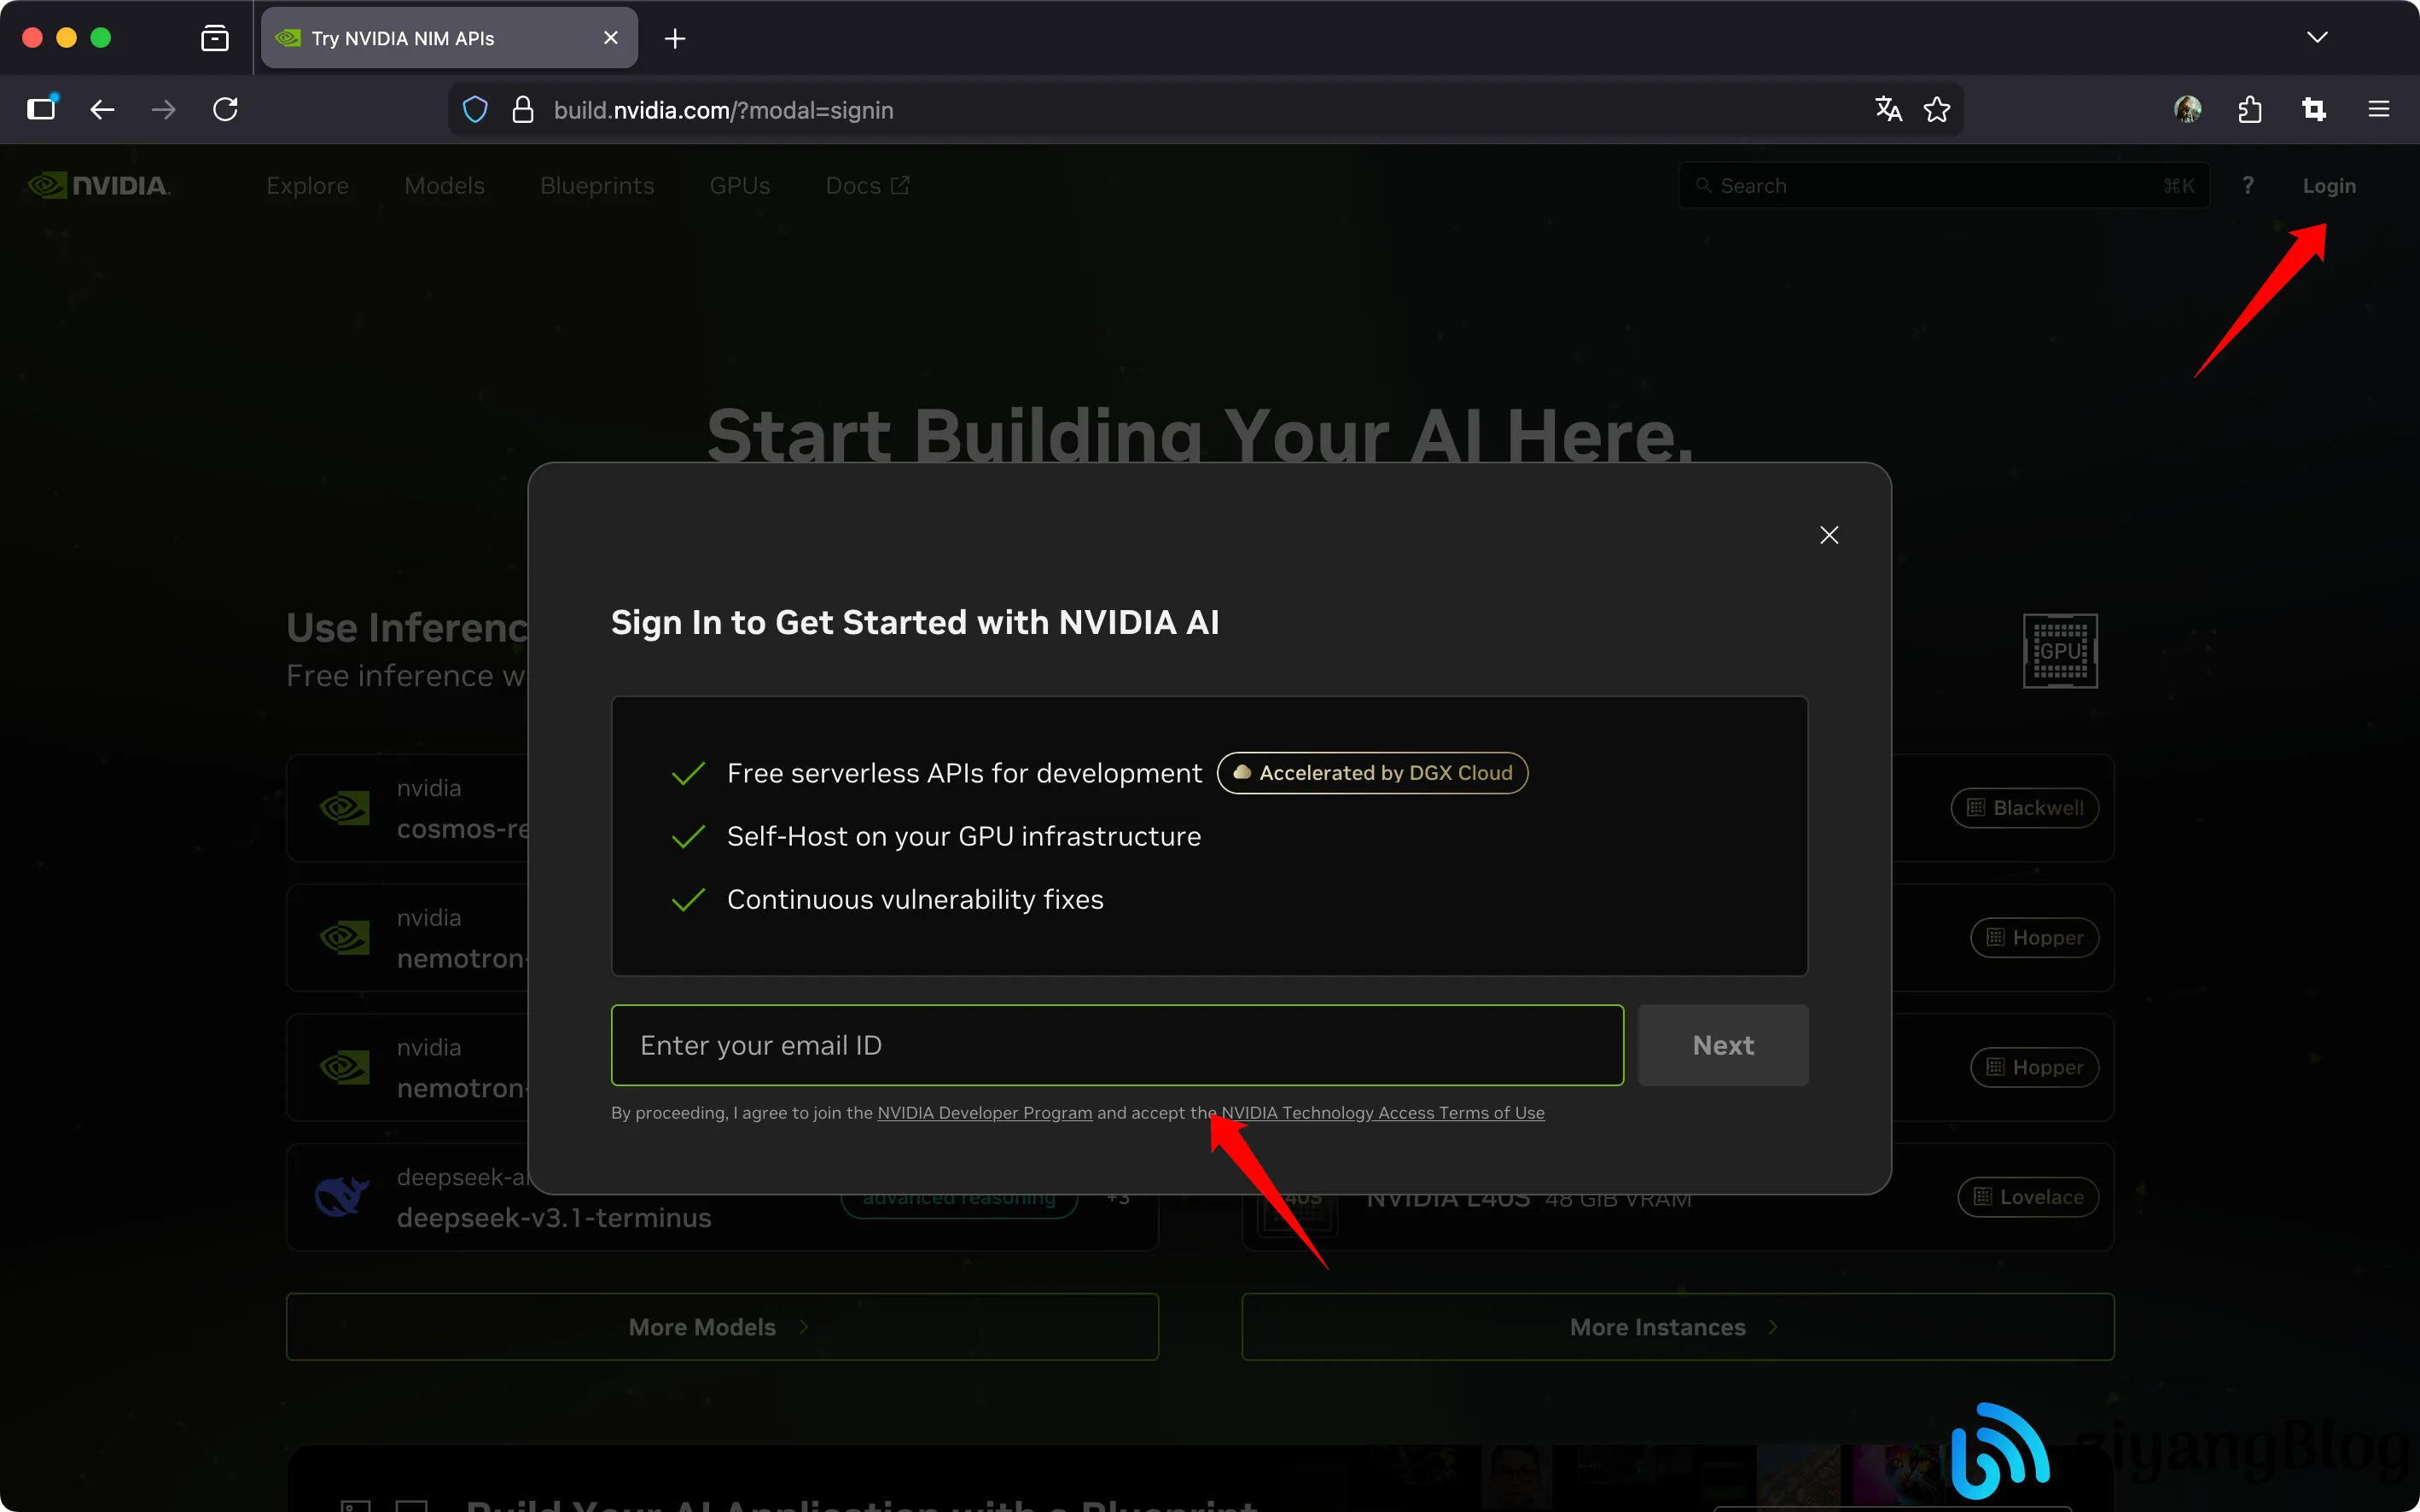Close the sign-in modal dialog

click(1829, 535)
